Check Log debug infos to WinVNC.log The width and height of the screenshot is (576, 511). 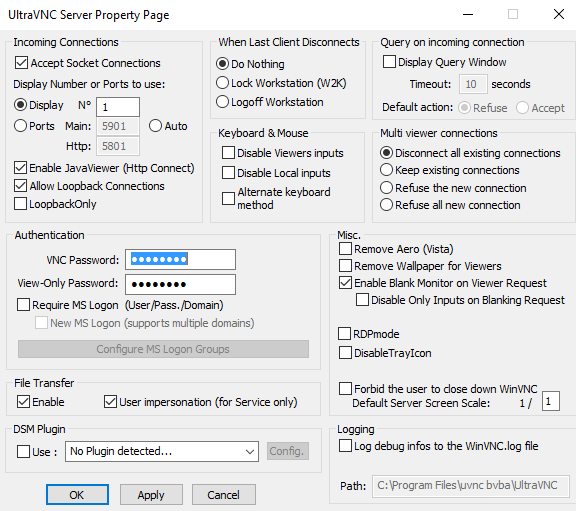click(345, 446)
